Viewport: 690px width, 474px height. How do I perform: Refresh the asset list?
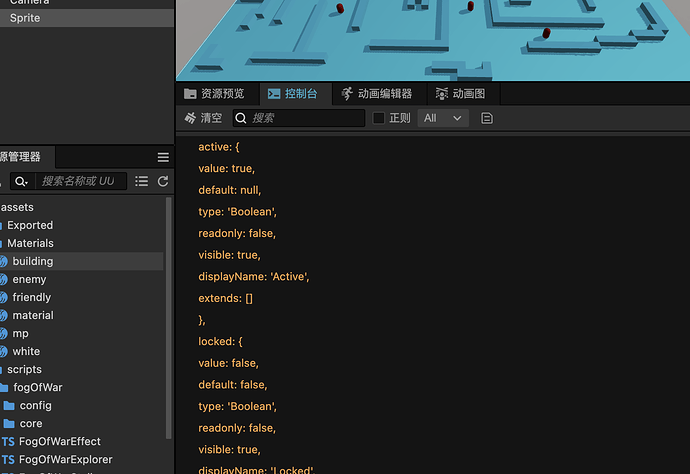click(x=163, y=181)
